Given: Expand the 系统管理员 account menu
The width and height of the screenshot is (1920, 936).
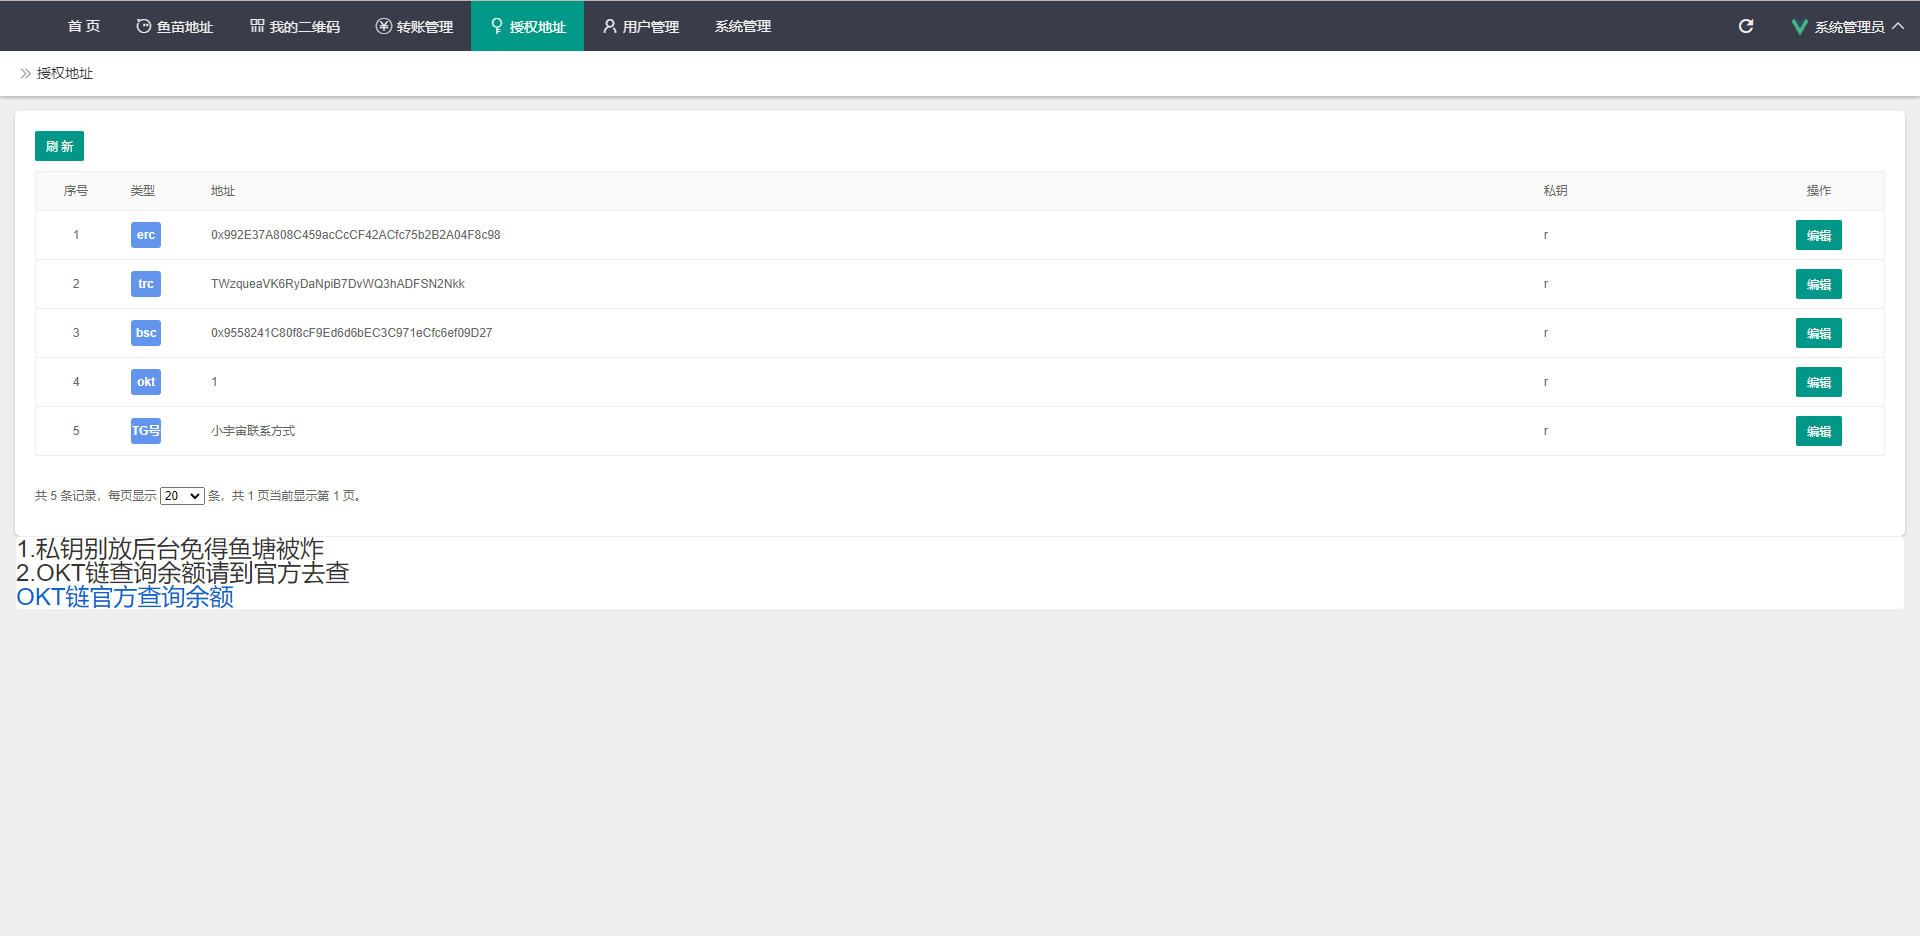Looking at the screenshot, I should tap(1849, 27).
